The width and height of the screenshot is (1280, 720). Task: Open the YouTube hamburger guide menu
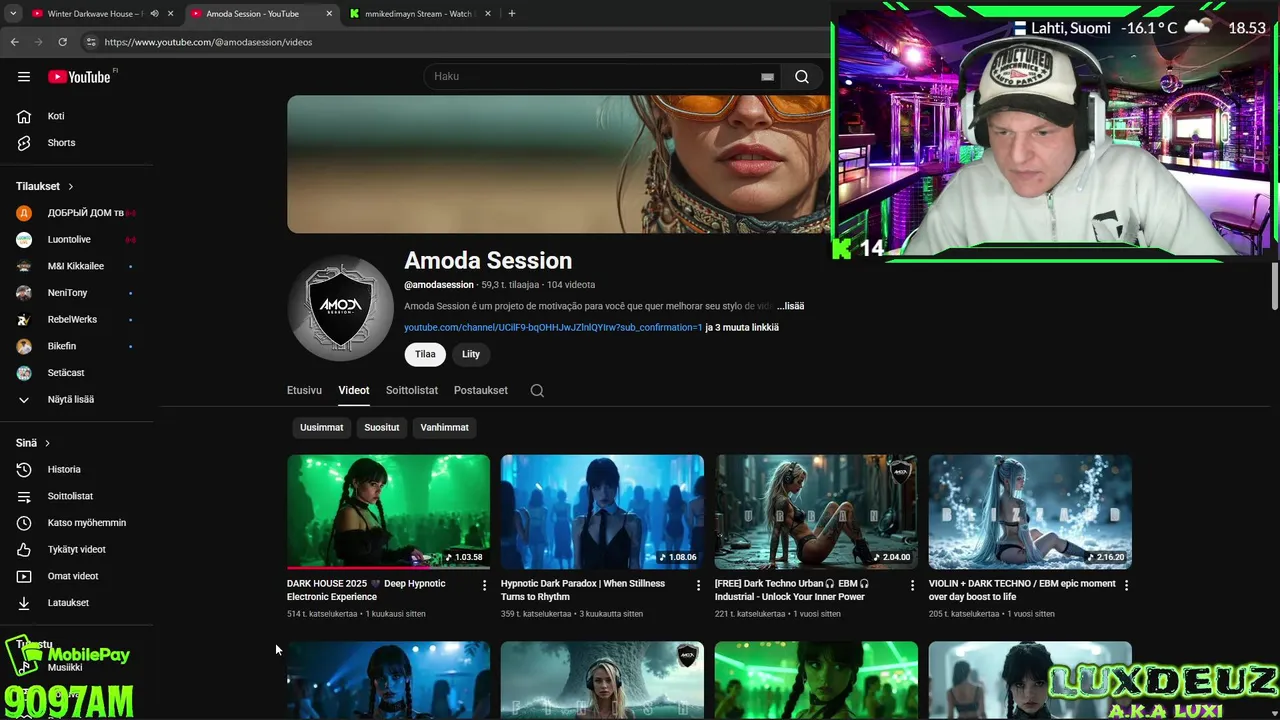(x=24, y=77)
